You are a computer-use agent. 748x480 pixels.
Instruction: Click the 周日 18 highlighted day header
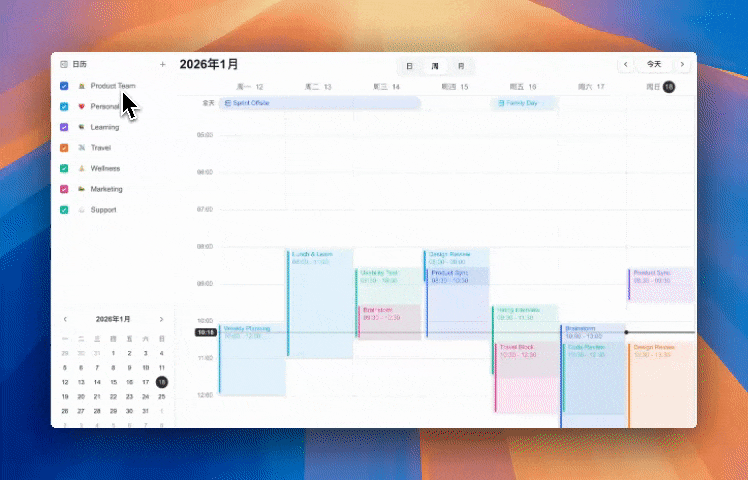(x=661, y=87)
